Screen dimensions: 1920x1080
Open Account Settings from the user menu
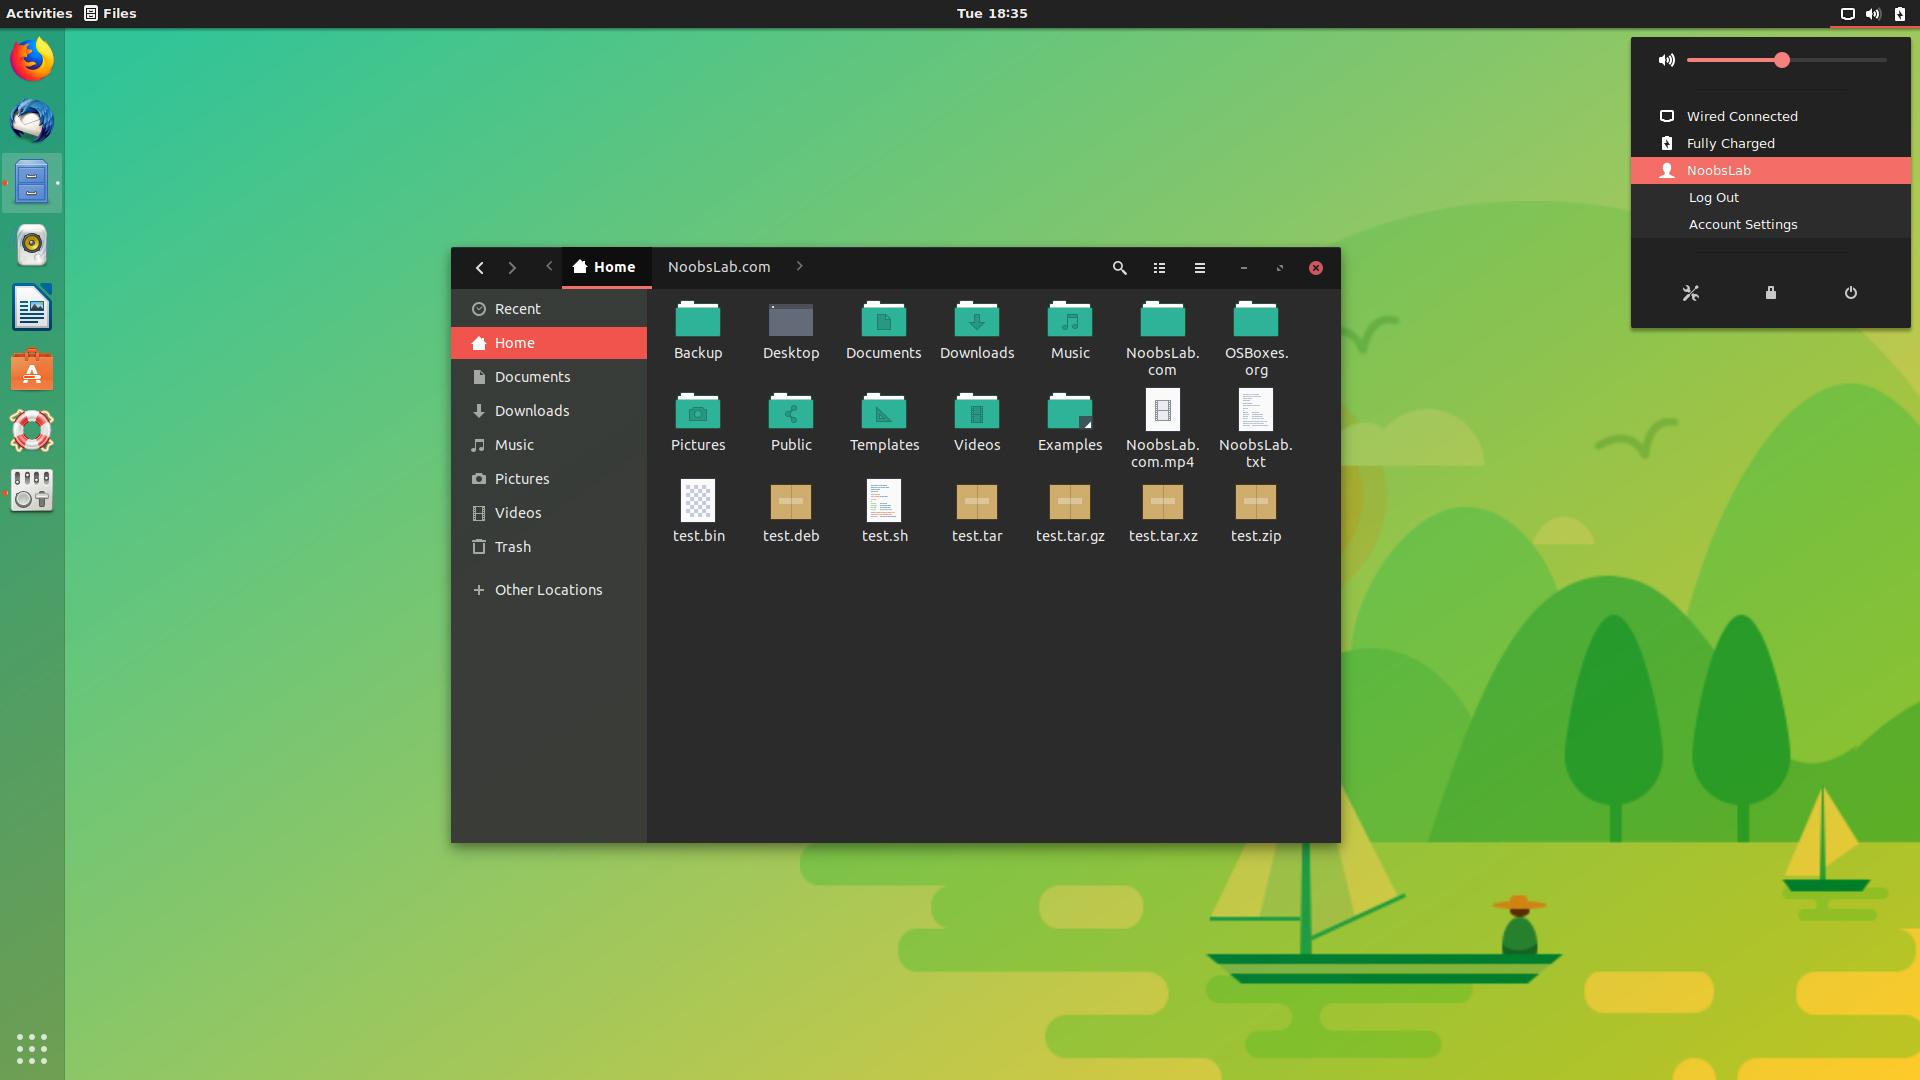point(1742,224)
